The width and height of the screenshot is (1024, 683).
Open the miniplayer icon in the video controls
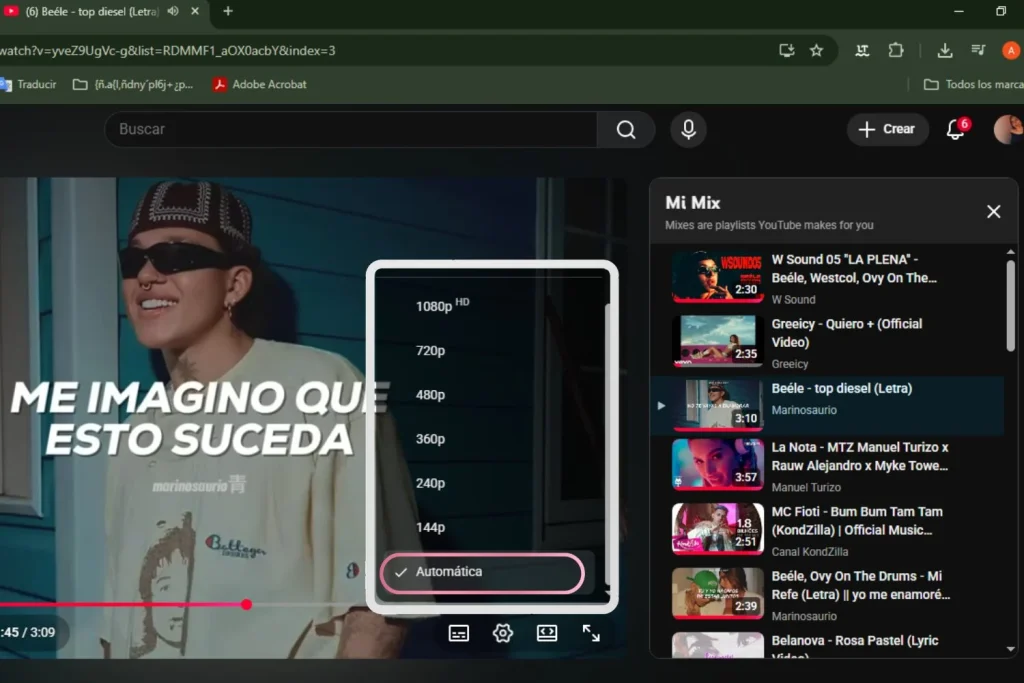(546, 632)
